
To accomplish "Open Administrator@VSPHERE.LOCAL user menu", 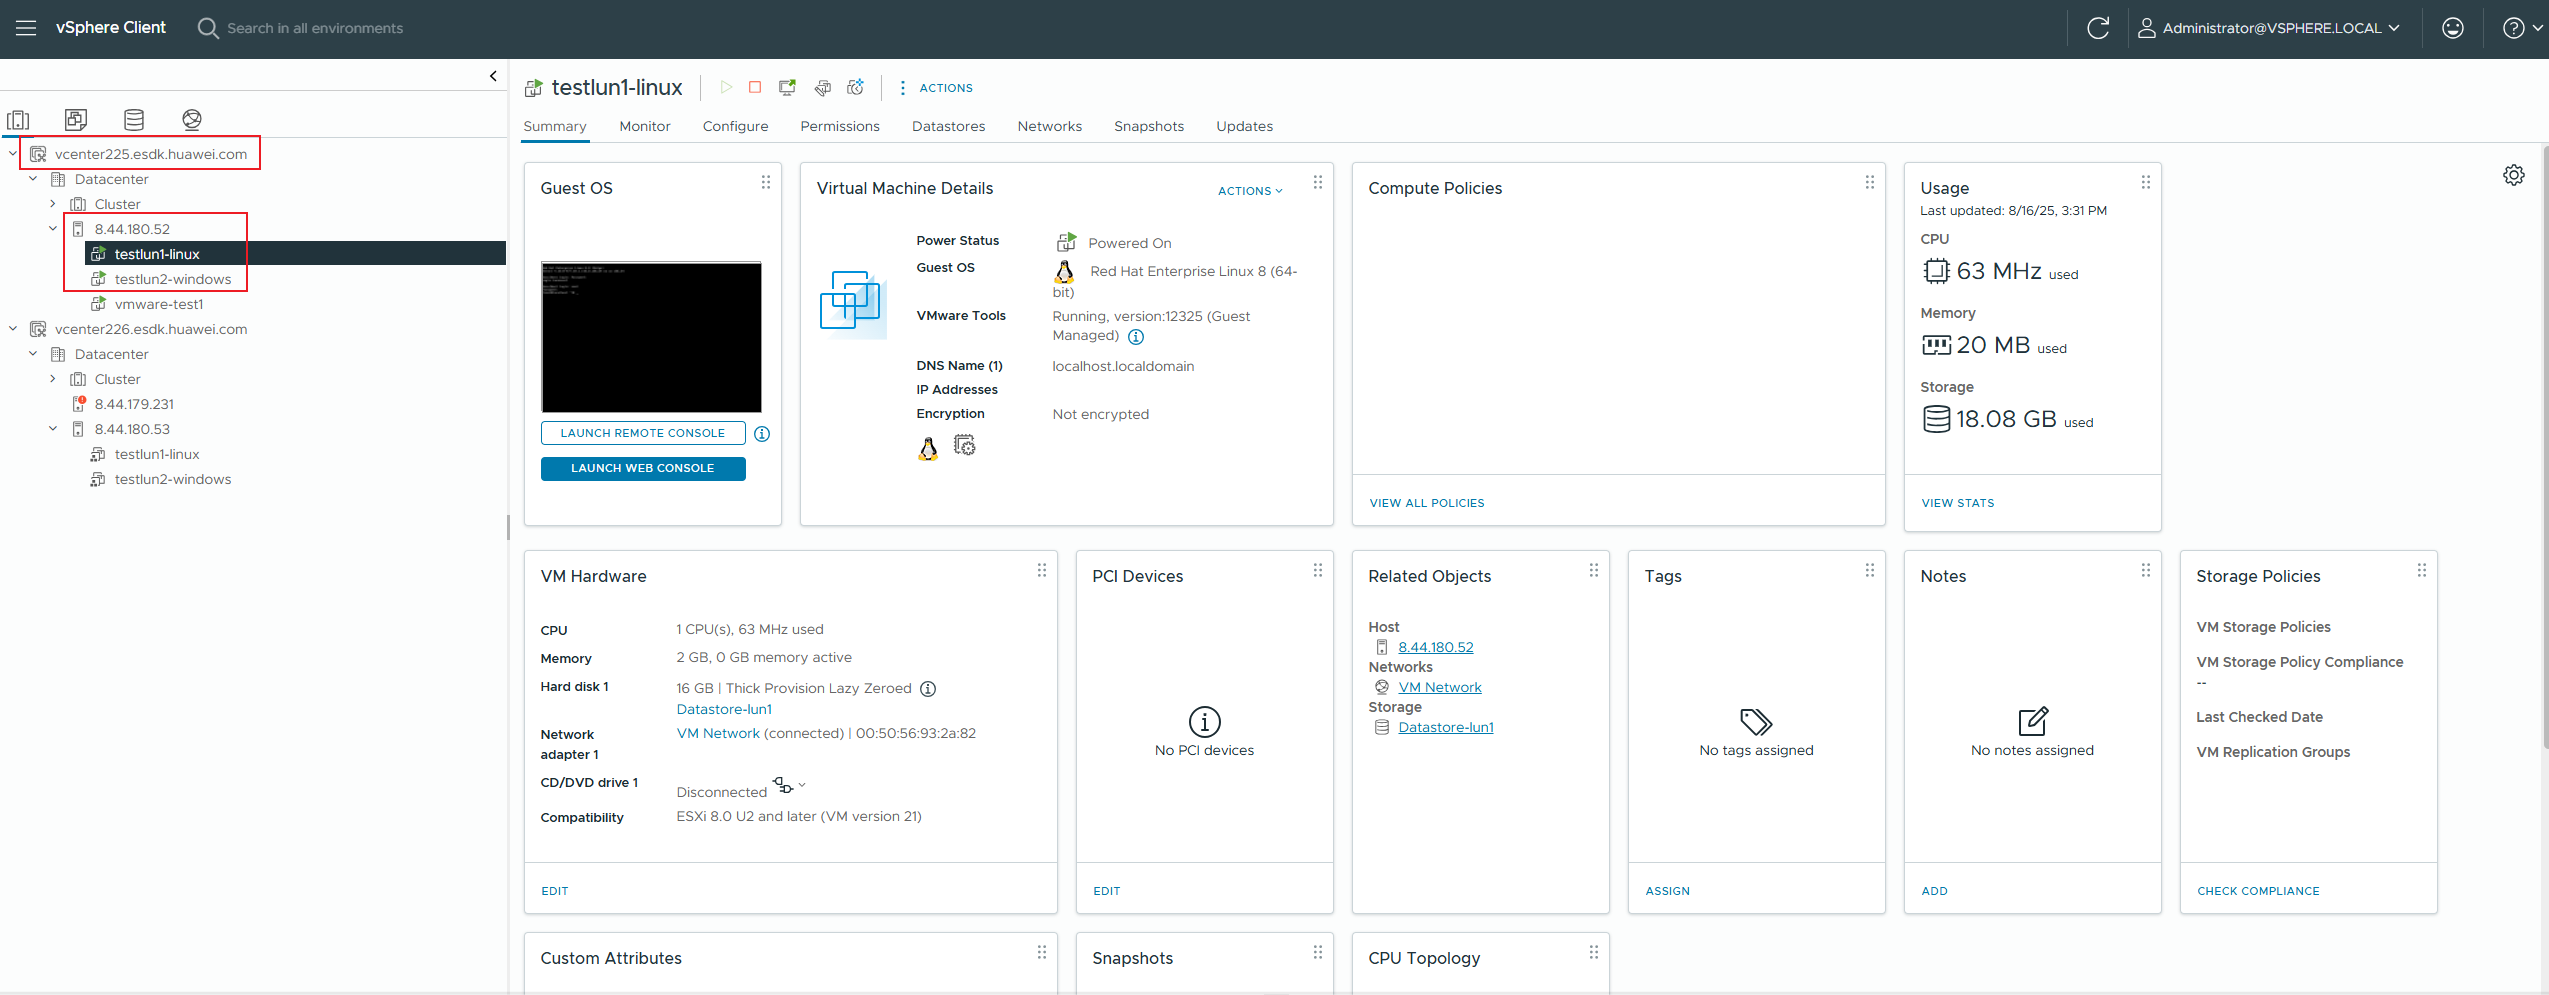I will coord(2269,28).
